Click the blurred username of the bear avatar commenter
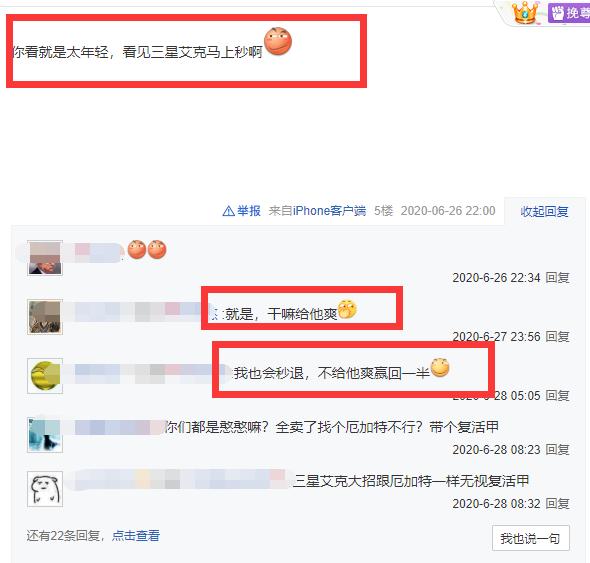This screenshot has height=563, width=590. point(179,479)
